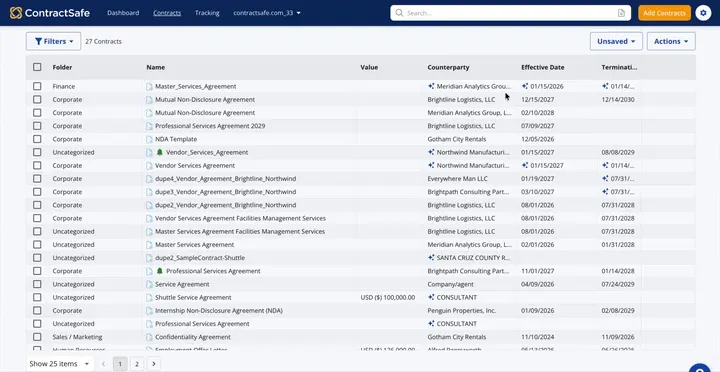
Task: Click the Filters funnel icon
Action: (x=39, y=41)
